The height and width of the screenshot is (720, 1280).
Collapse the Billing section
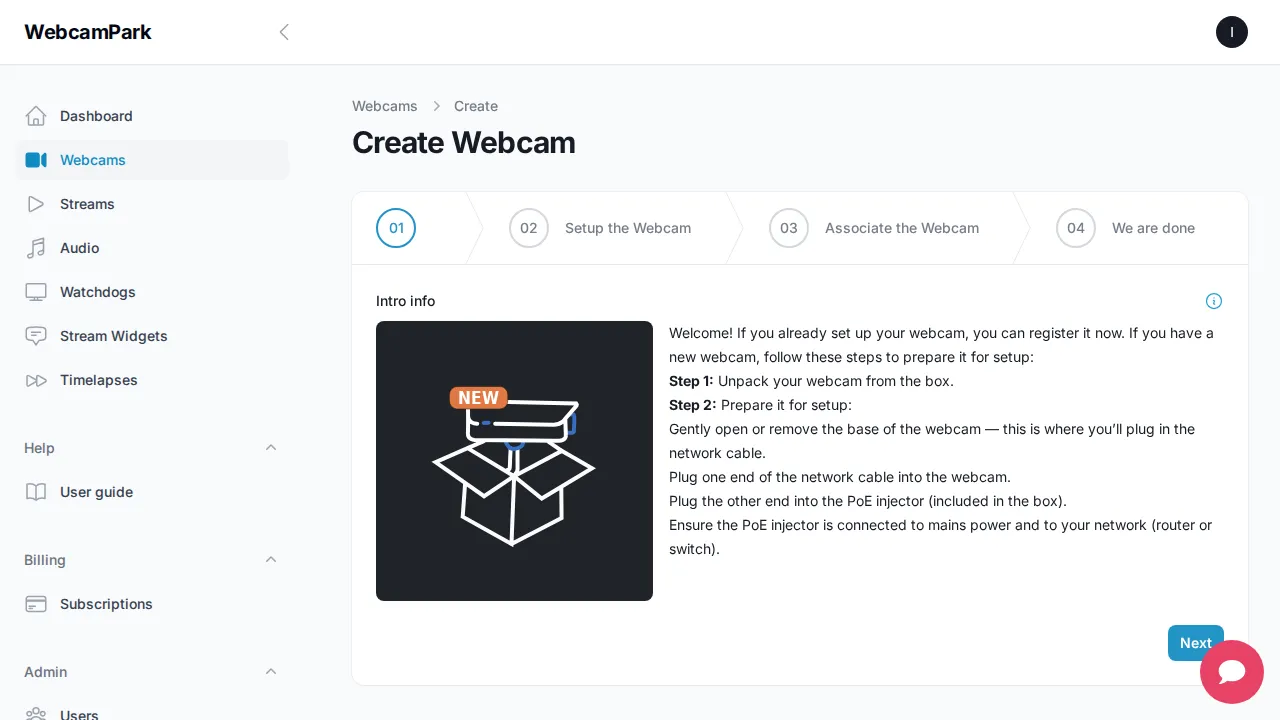(x=271, y=560)
